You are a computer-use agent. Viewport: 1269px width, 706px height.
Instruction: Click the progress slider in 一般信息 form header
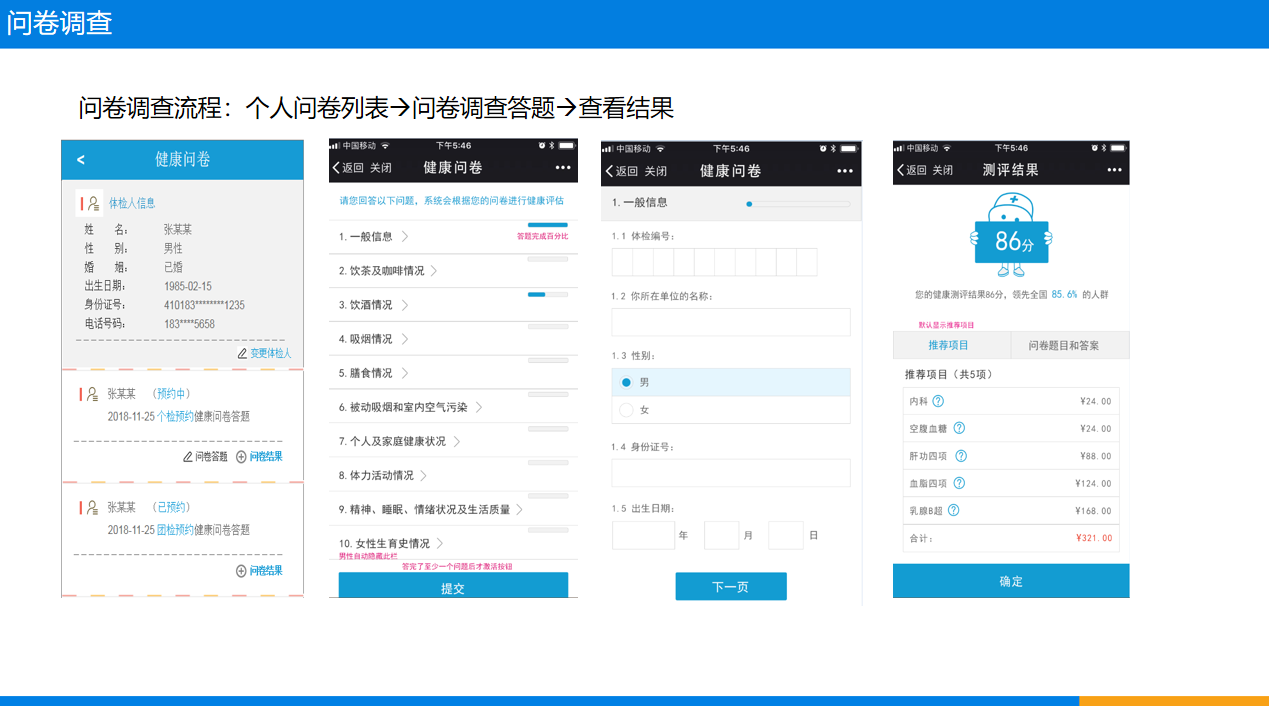799,204
